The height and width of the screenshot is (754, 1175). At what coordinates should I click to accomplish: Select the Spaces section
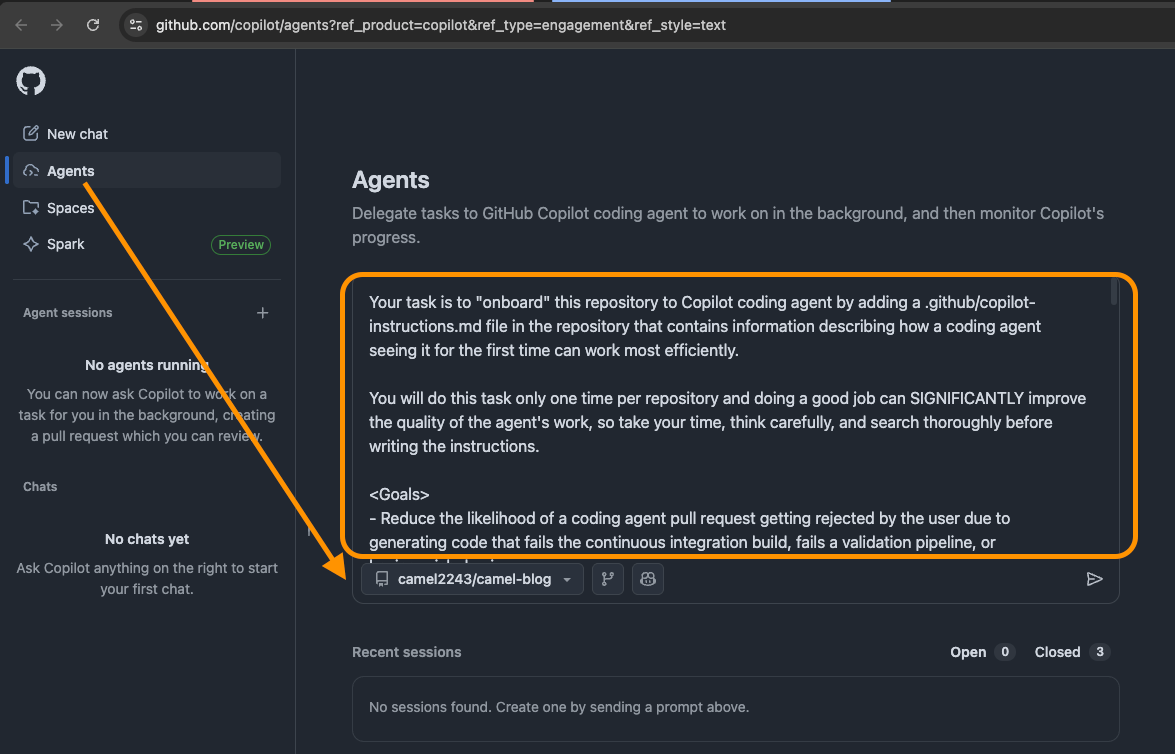click(x=69, y=207)
